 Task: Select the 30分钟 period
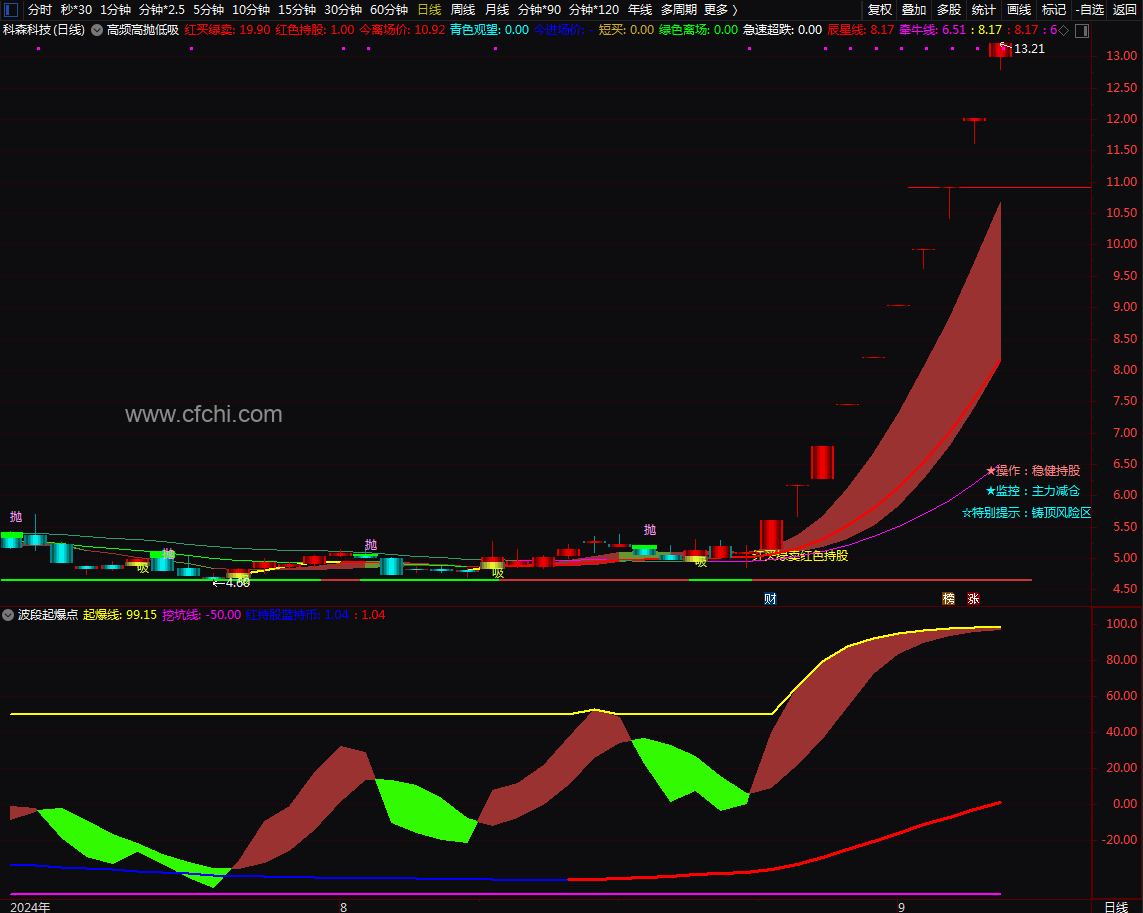tap(343, 9)
